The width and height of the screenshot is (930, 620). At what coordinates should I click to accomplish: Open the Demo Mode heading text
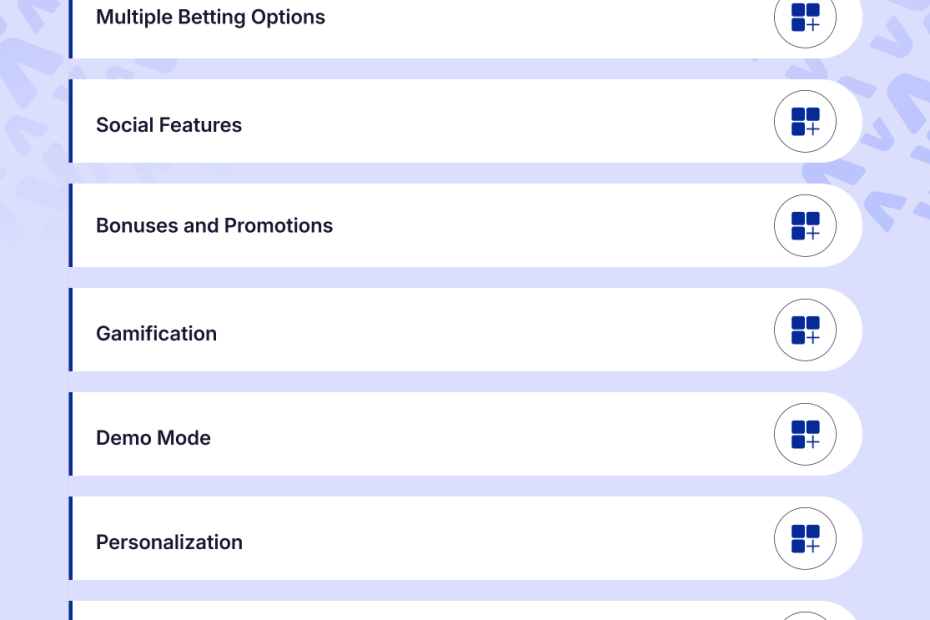pyautogui.click(x=153, y=438)
